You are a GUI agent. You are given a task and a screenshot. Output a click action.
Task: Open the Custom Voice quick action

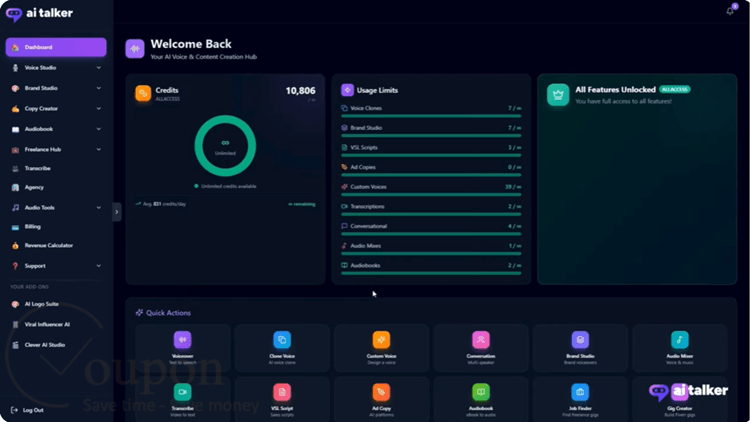tap(381, 348)
